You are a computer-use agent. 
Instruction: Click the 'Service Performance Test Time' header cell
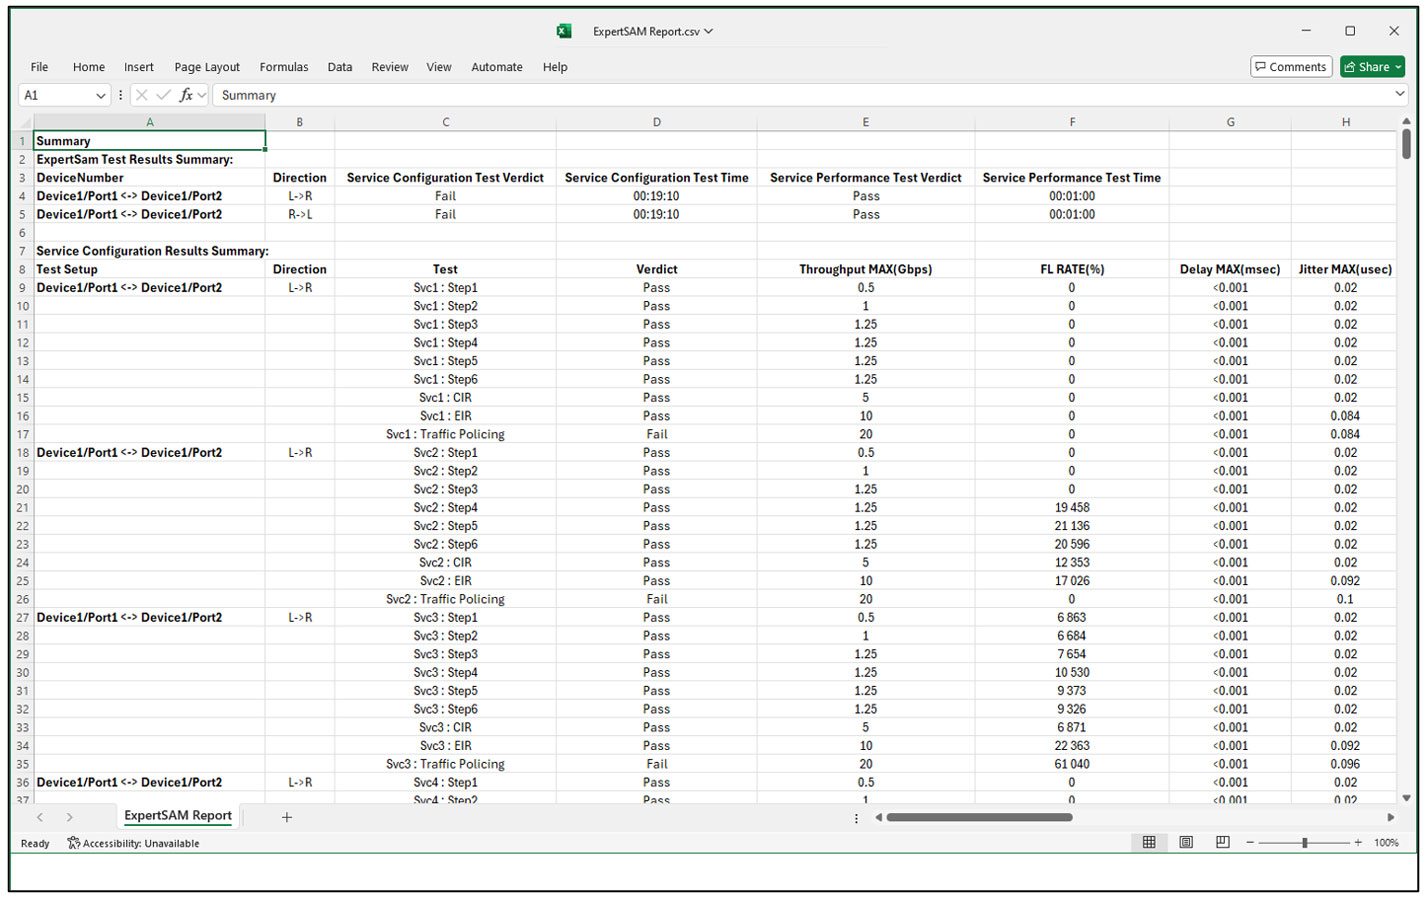click(1072, 178)
